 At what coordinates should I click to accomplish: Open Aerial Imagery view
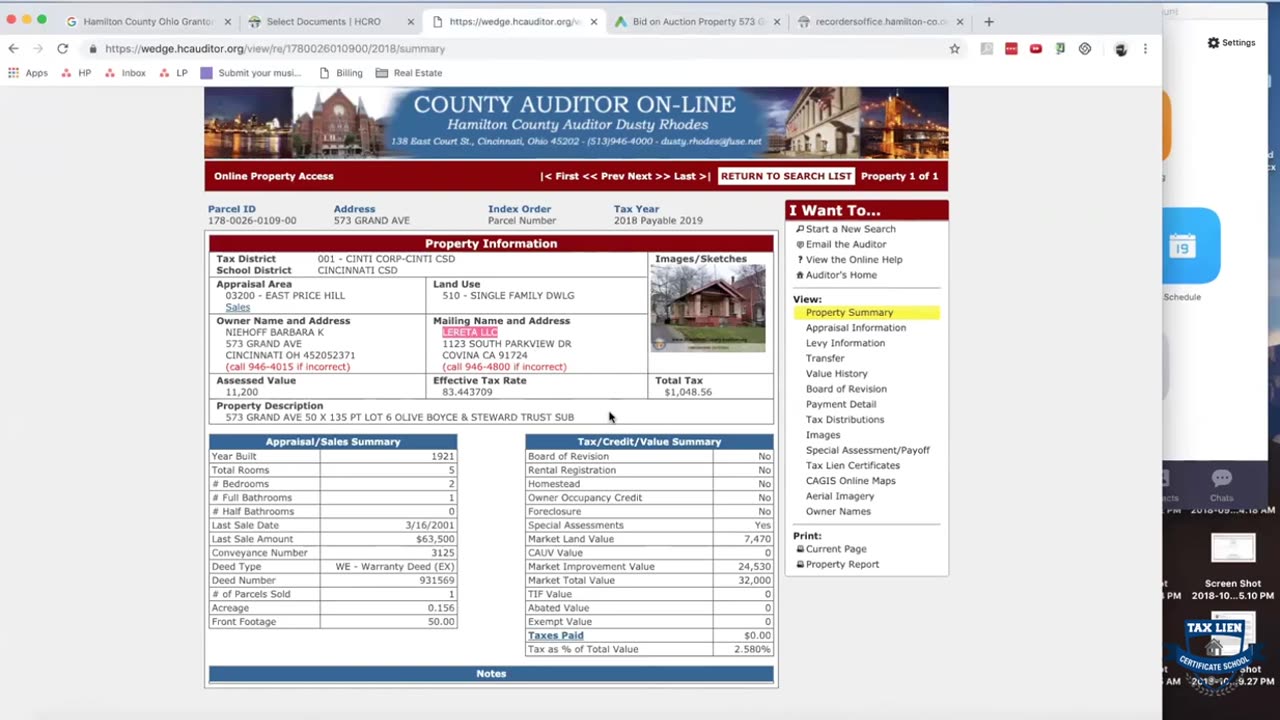click(x=840, y=496)
